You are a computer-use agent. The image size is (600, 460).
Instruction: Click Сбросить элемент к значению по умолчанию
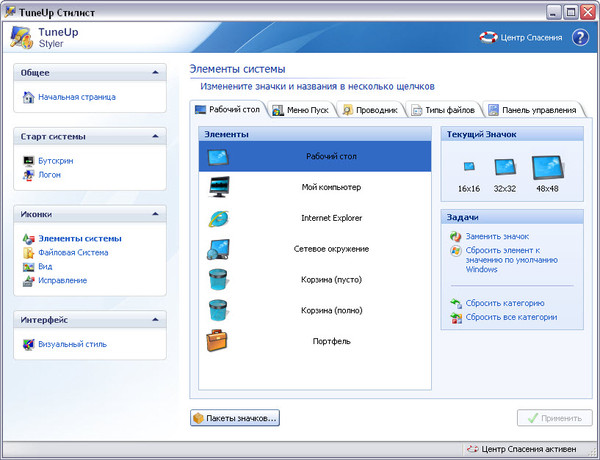tap(512, 260)
